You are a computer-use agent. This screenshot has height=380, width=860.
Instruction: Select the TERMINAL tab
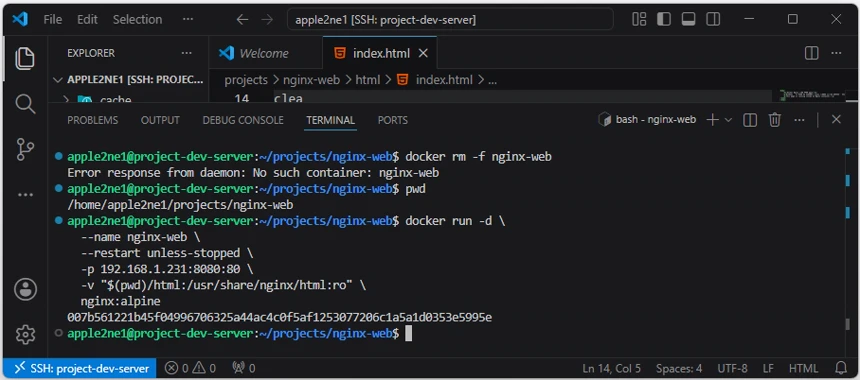330,120
